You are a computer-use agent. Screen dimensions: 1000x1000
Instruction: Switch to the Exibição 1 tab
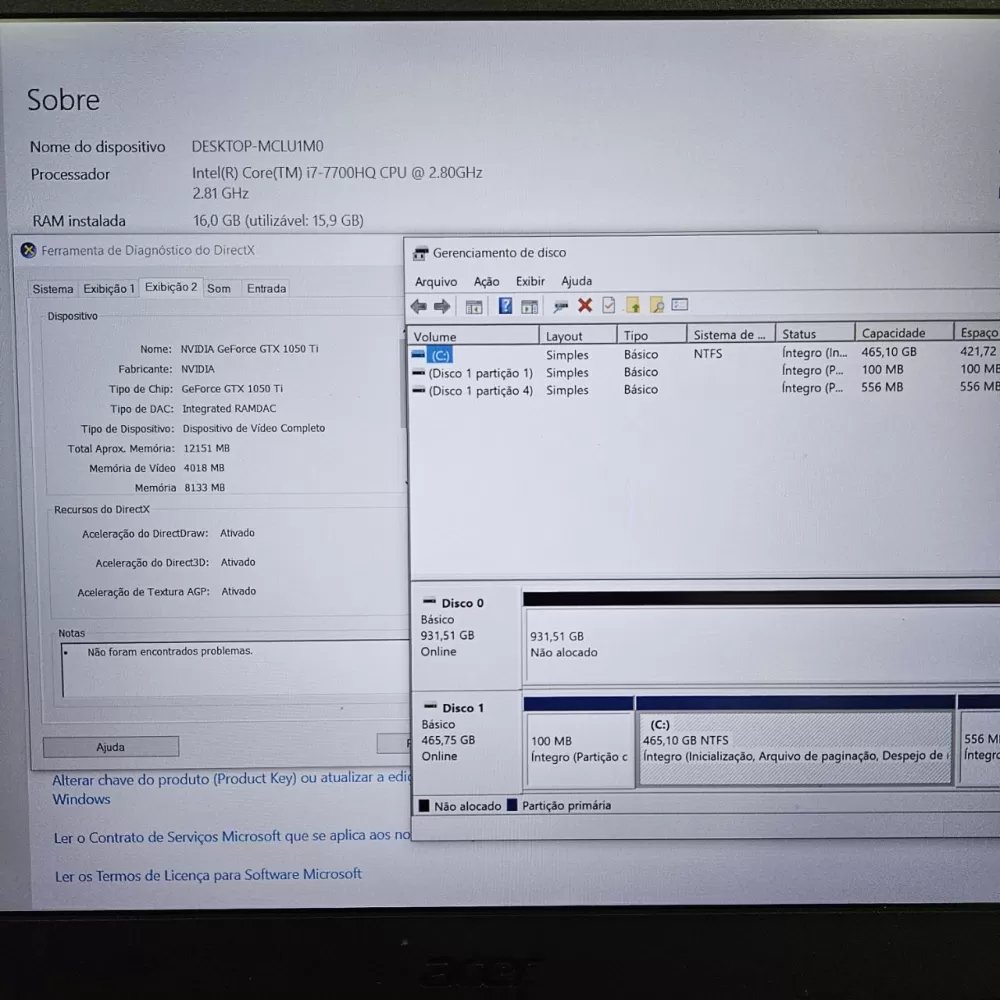point(108,289)
